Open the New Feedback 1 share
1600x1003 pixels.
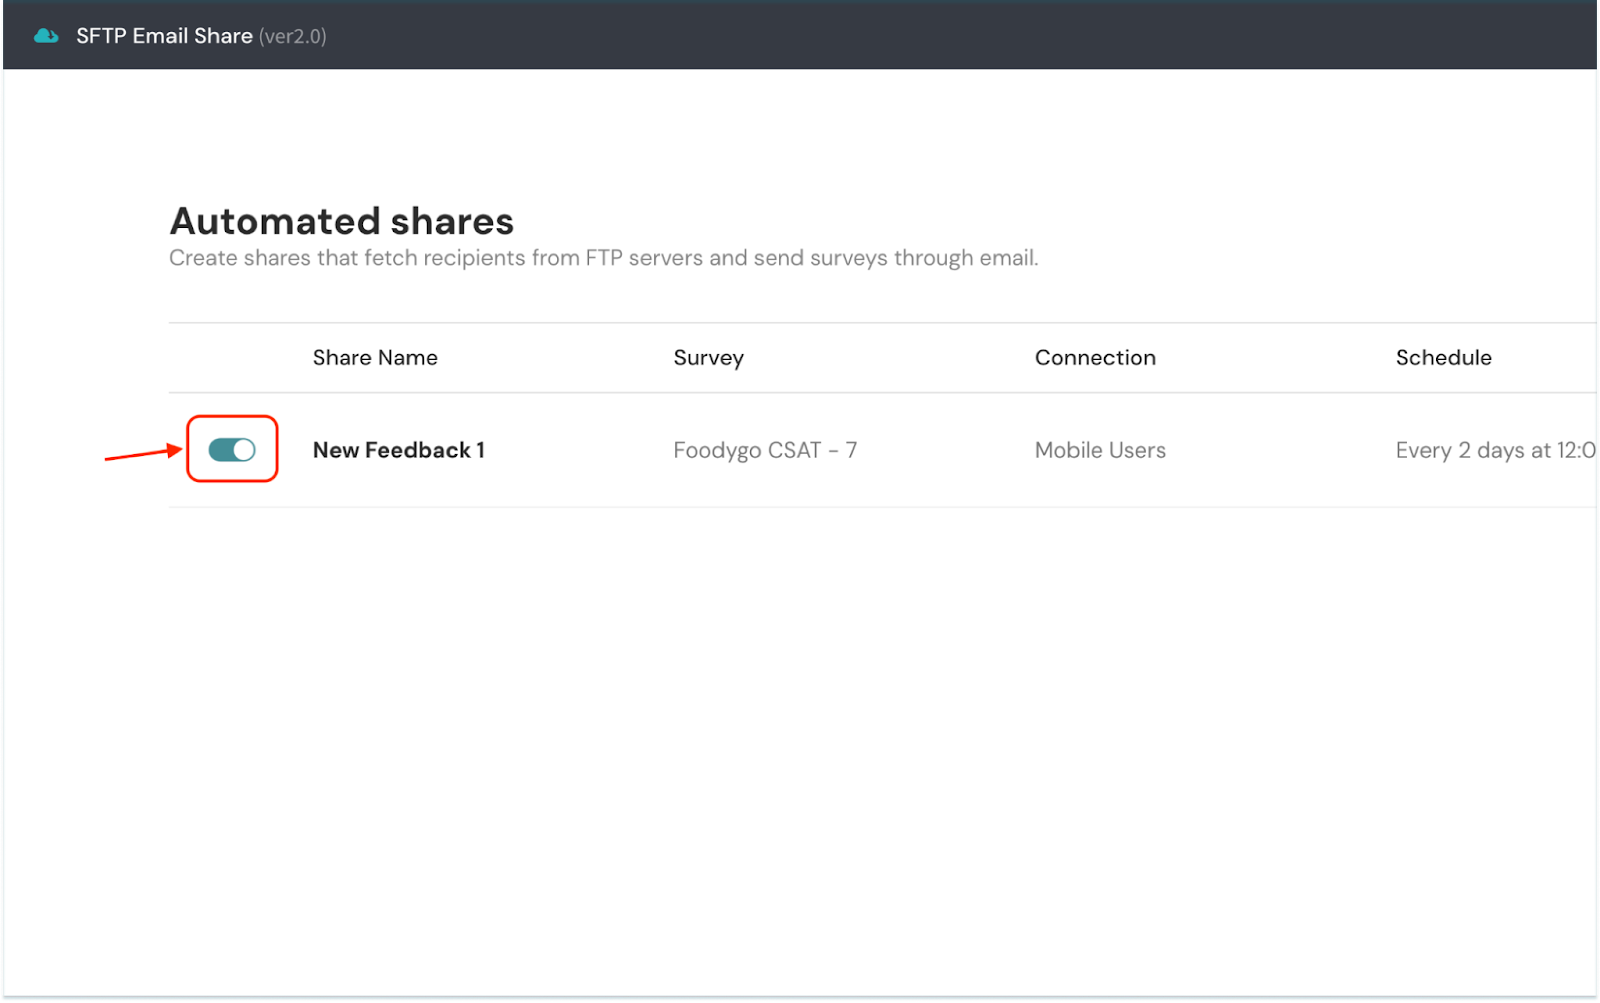tap(398, 450)
